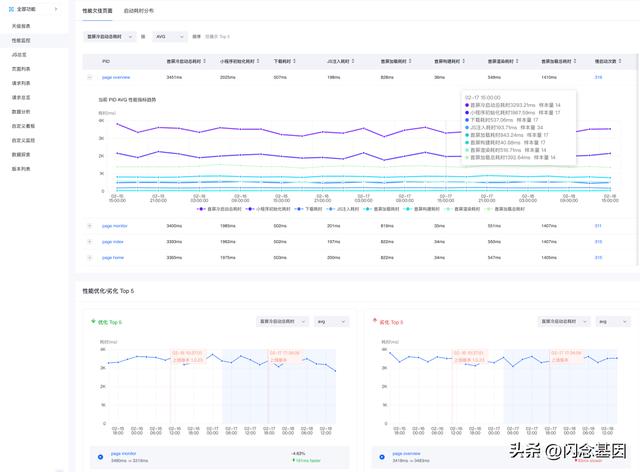The image size is (640, 472).
Task: Open the AVG aggregation dropdown above the table
Action: tap(170, 36)
